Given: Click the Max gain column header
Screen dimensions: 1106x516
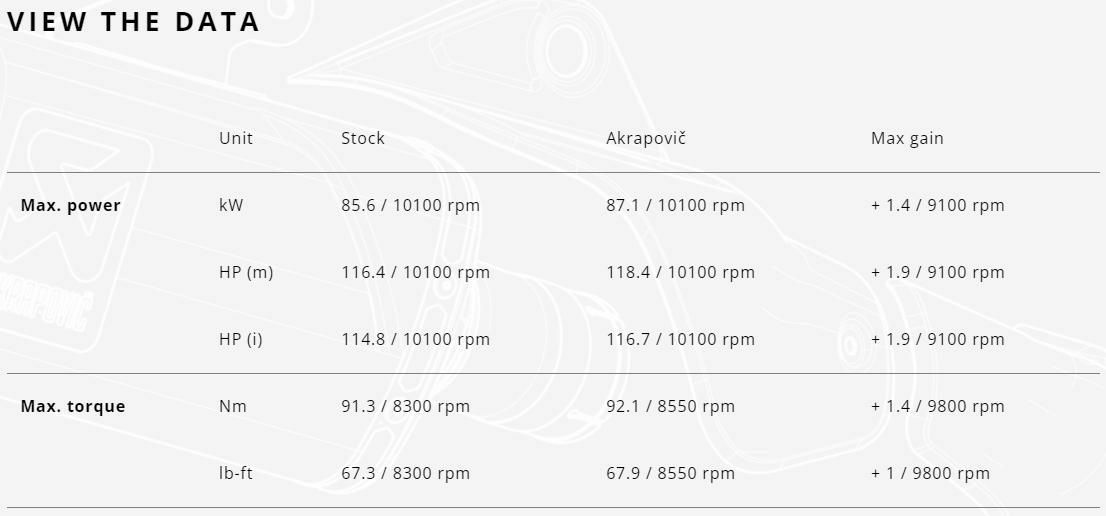Looking at the screenshot, I should click(x=907, y=138).
